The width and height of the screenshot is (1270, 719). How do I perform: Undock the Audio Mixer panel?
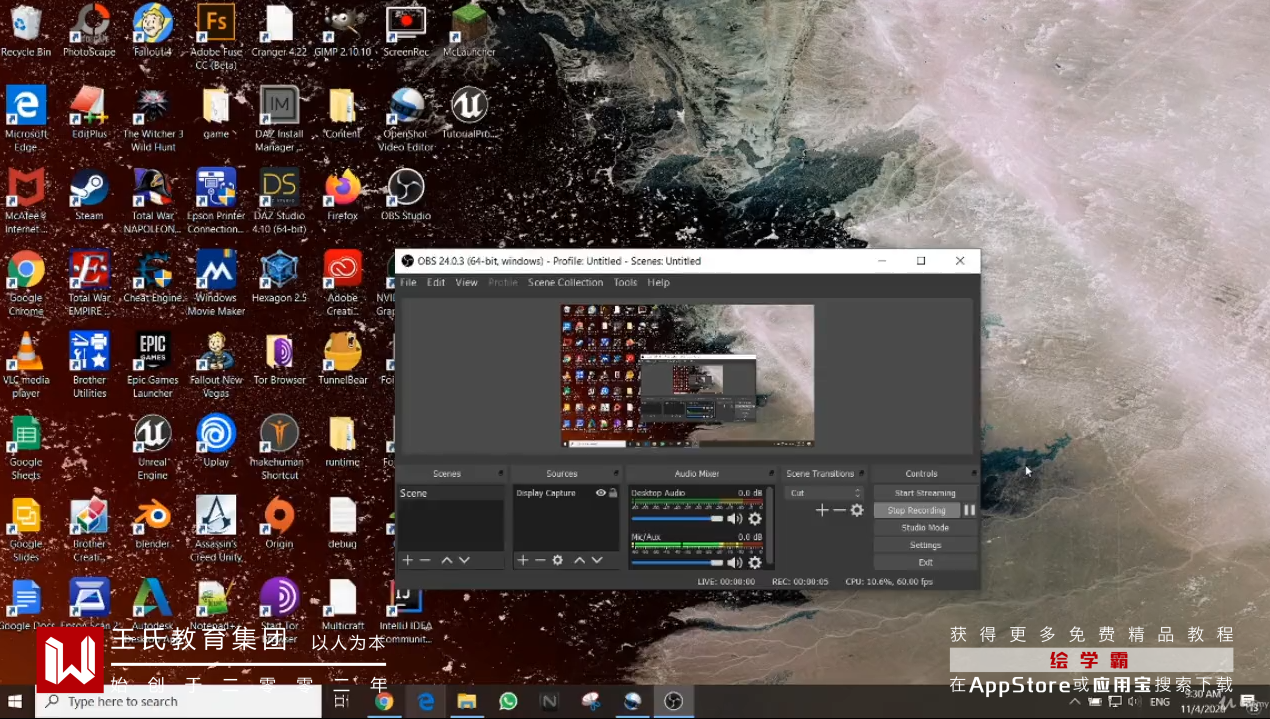[771, 474]
